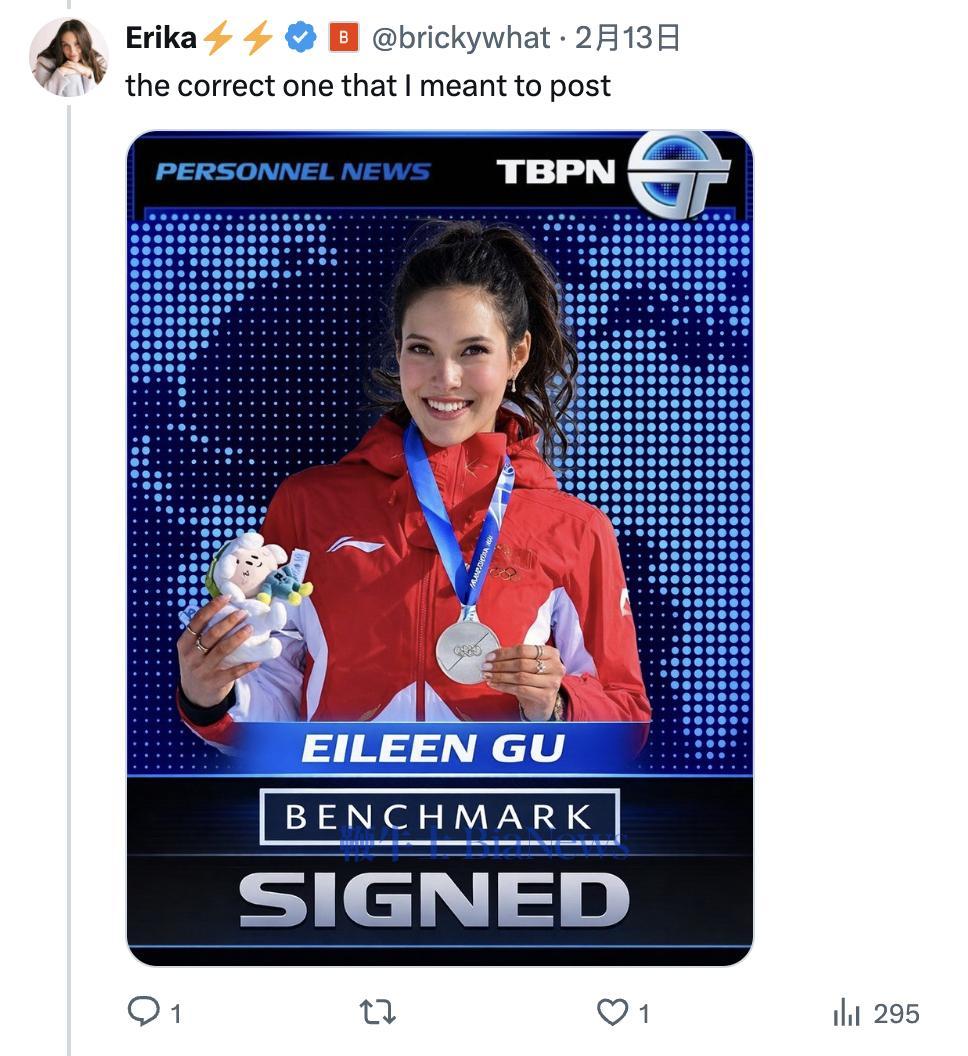
Task: Open Erika's profile picture avatar
Action: point(68,57)
